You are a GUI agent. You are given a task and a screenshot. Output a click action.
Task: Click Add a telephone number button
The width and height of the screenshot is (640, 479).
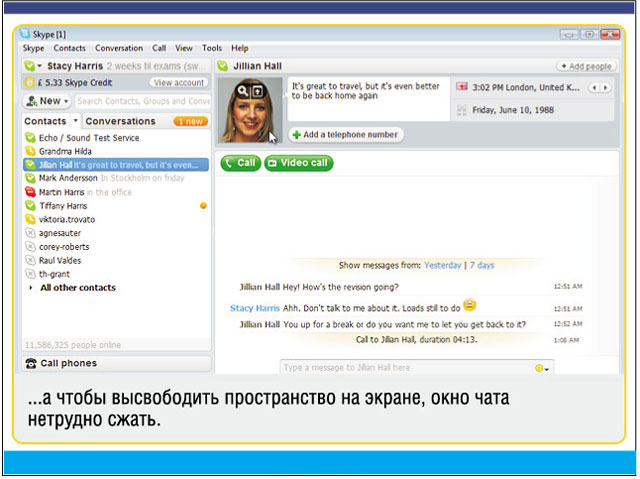346,135
